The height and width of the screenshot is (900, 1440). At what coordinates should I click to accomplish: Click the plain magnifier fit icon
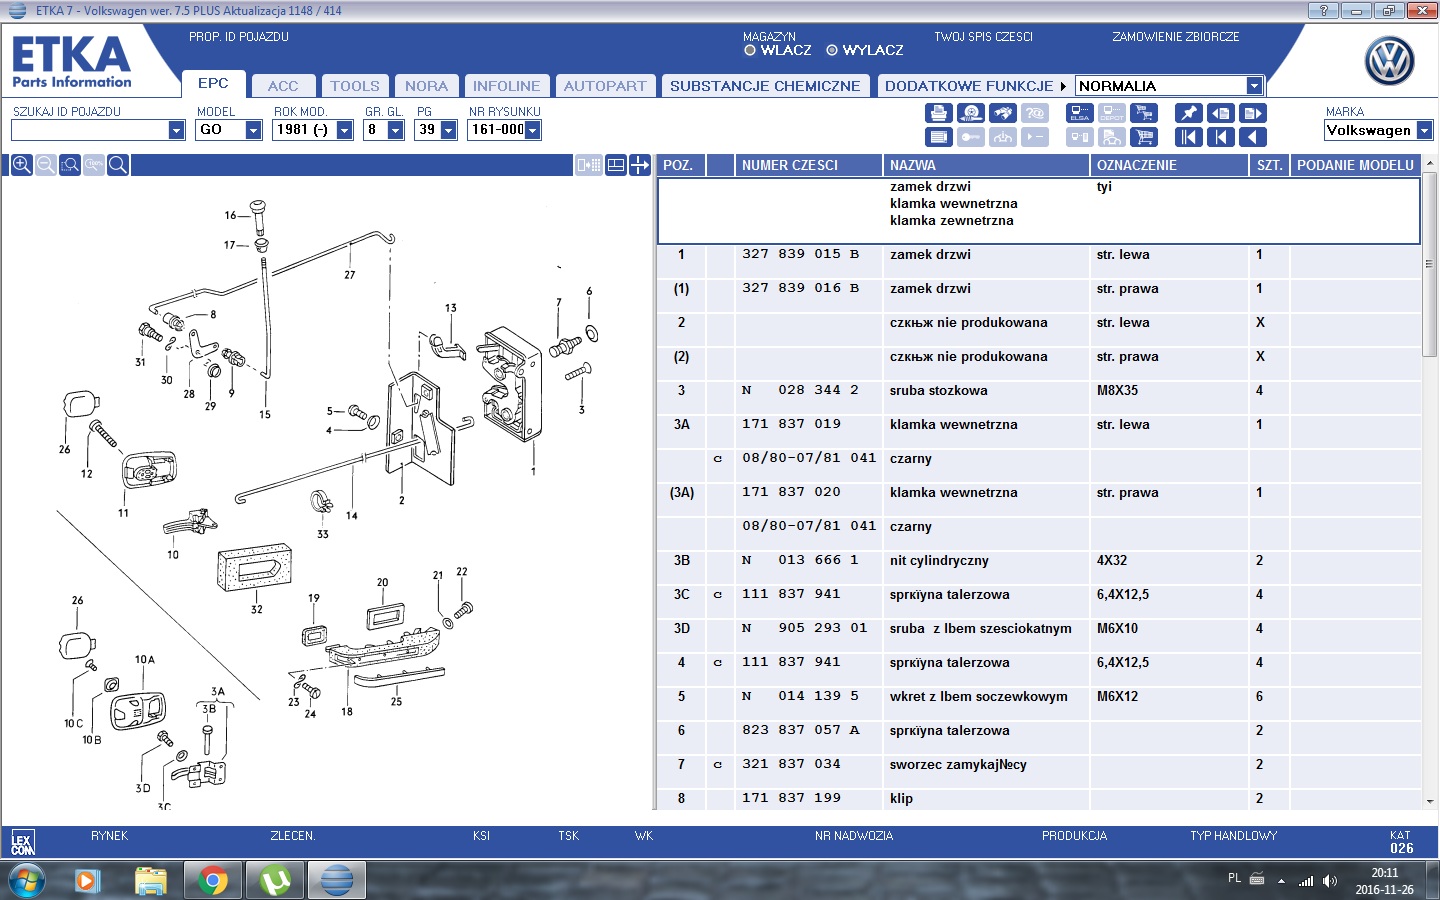coord(118,165)
